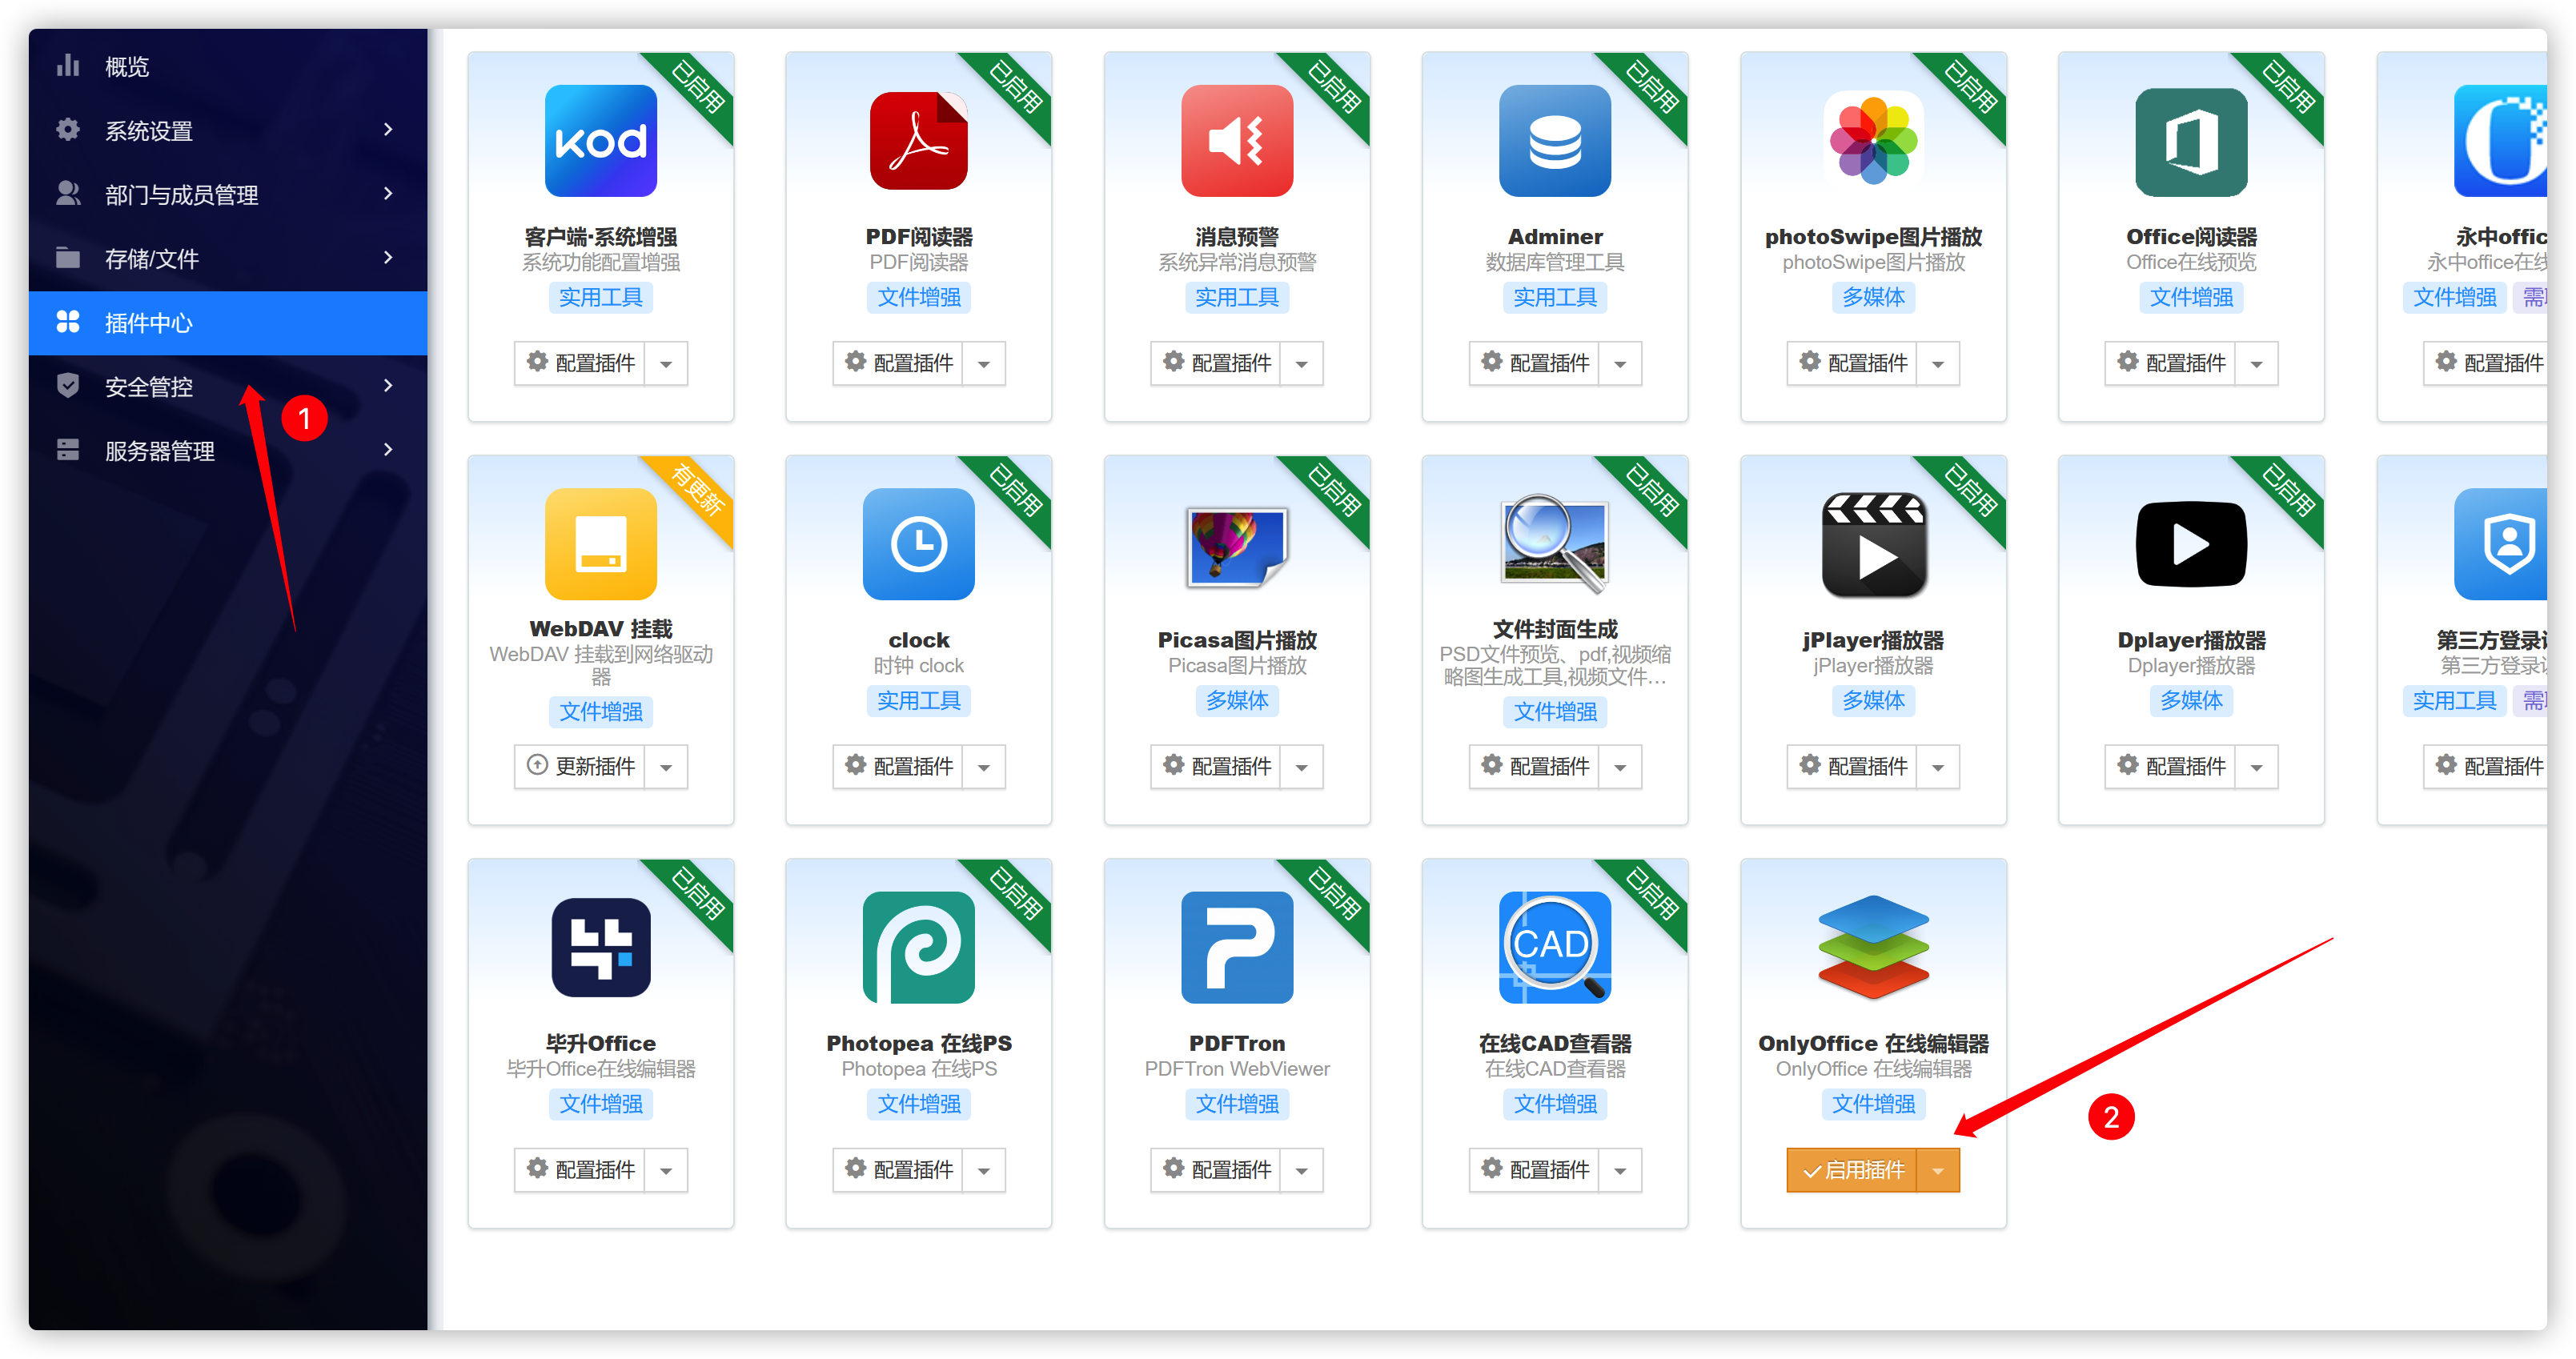Click the Photopea spiral icon
2576x1359 pixels.
(918, 947)
